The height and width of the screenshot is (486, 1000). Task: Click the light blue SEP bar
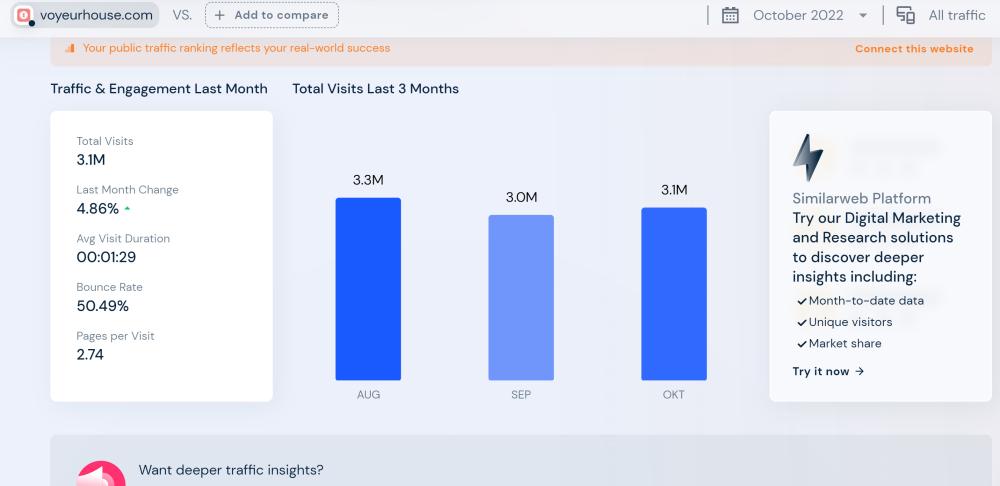521,297
